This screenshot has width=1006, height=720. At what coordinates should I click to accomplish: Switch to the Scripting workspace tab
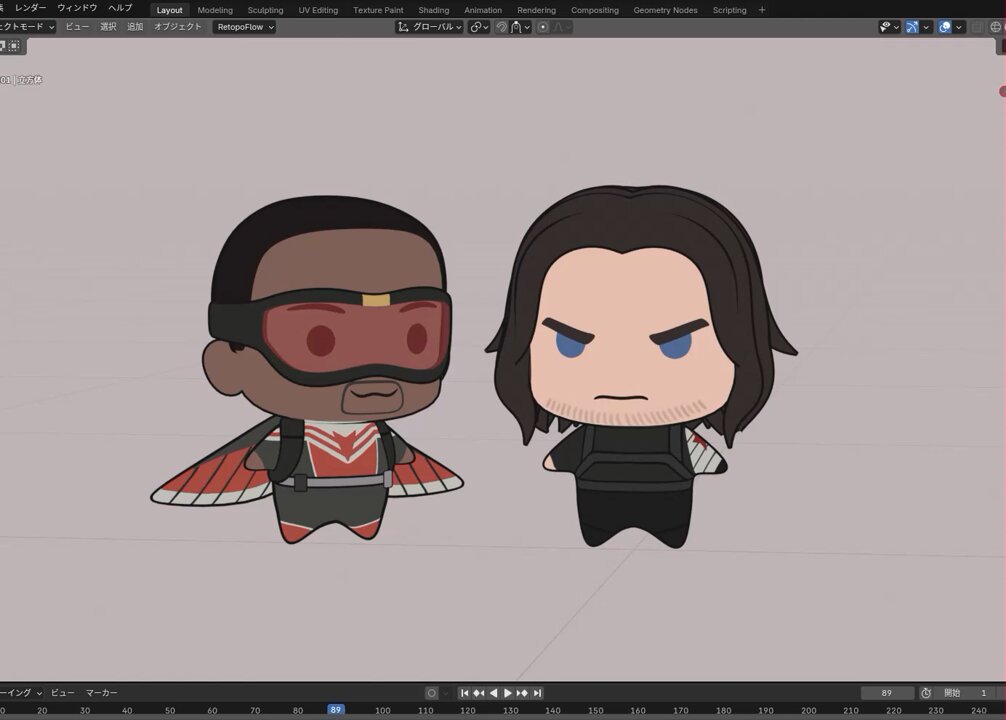coord(729,10)
